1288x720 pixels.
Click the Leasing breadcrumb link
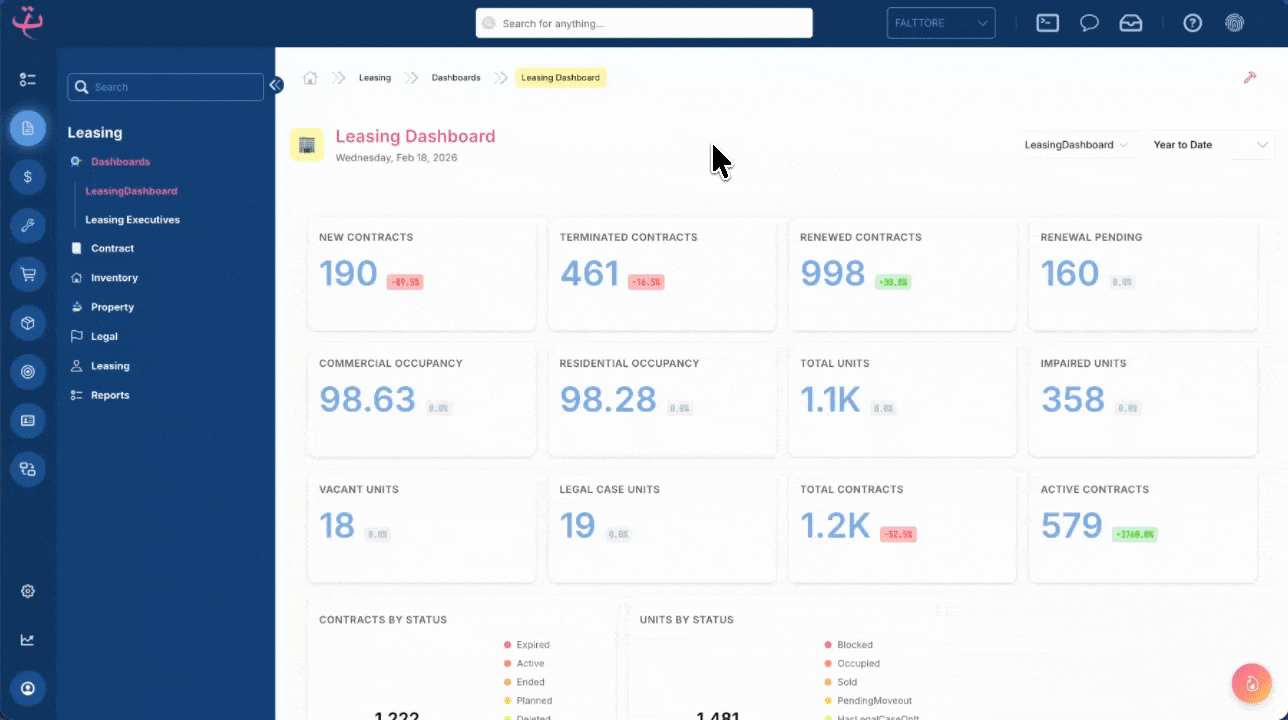(375, 77)
